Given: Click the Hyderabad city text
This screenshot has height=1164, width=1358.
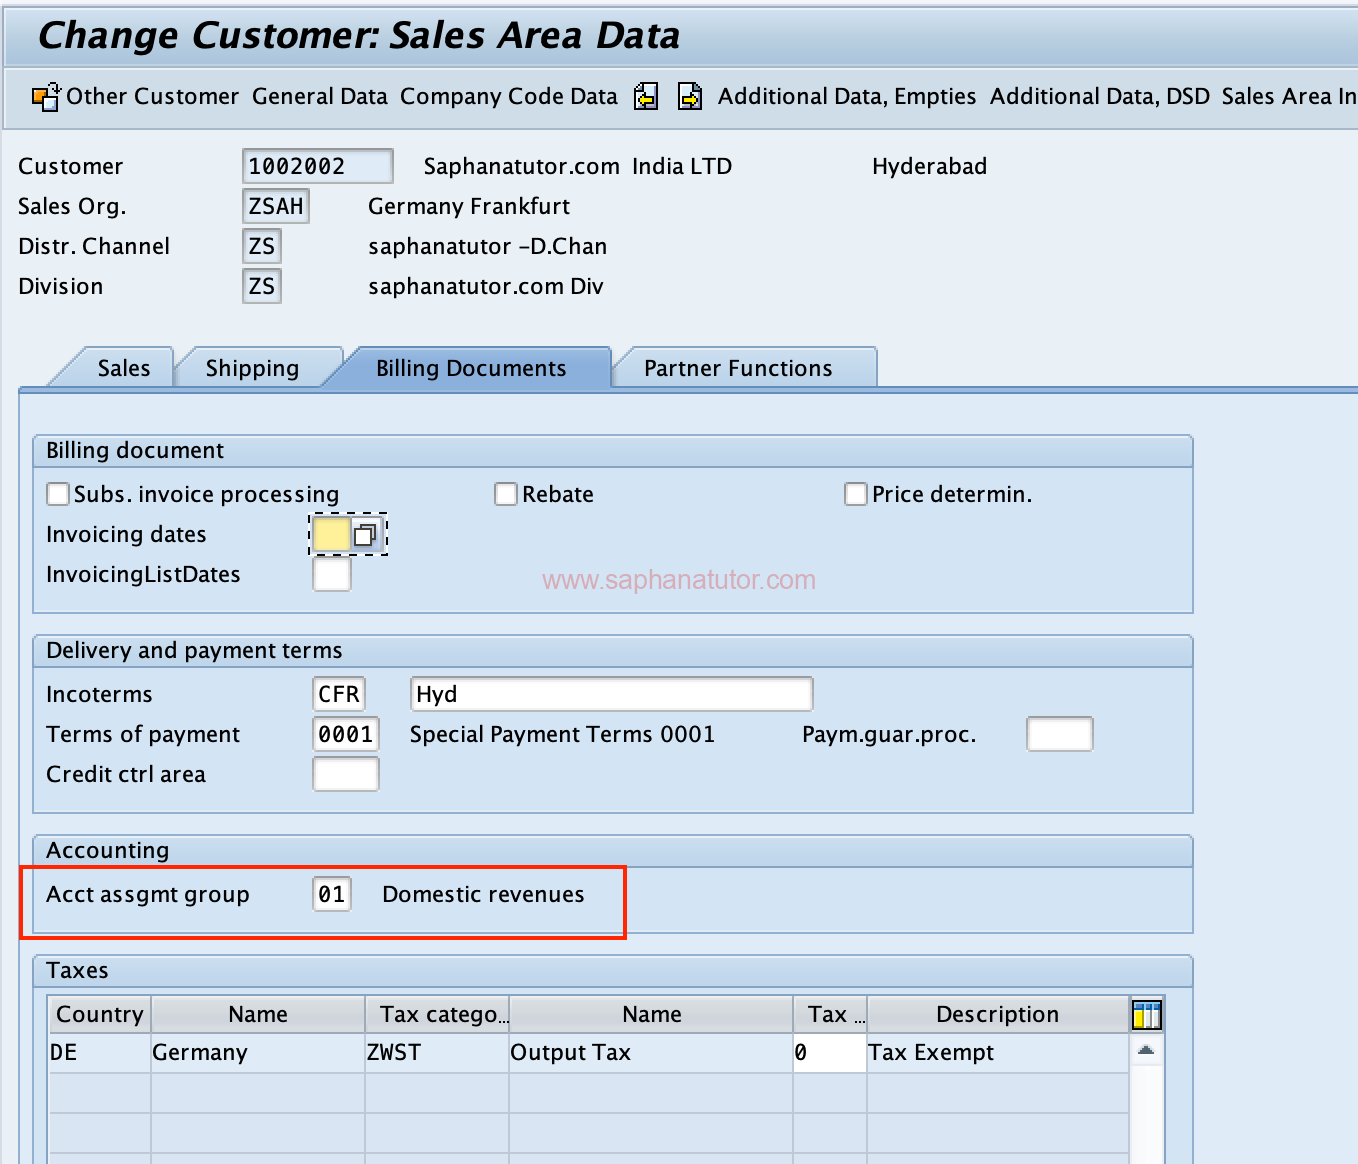Looking at the screenshot, I should coord(929,166).
